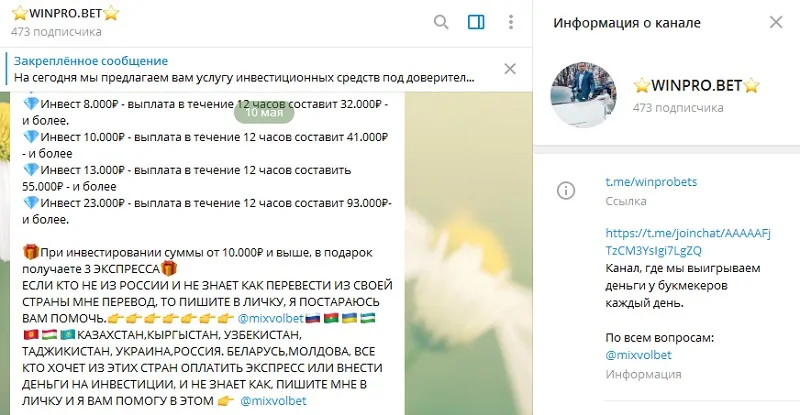This screenshot has width=800, height=415.
Task: Toggle the channel info side panel icon
Action: pos(476,22)
